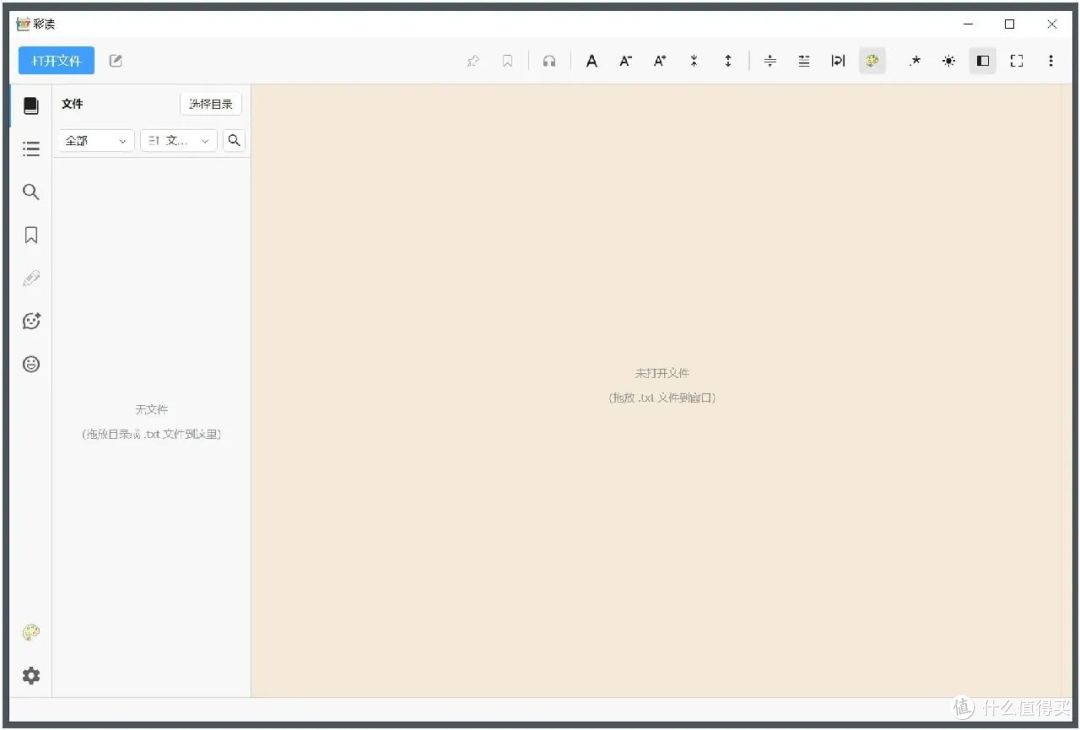The height and width of the screenshot is (730, 1080).
Task: Click the headphones read-aloud icon
Action: [x=549, y=61]
